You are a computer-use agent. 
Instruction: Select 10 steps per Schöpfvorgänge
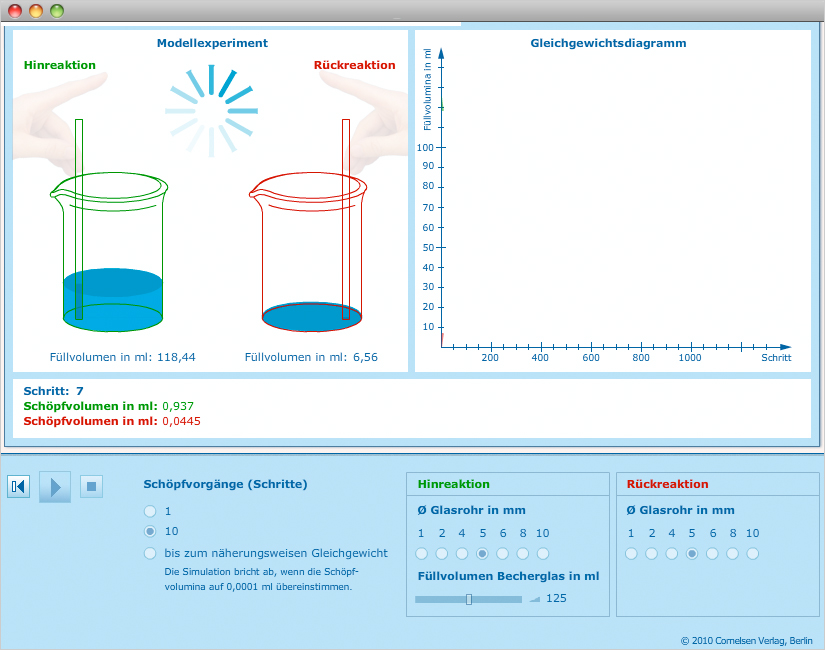[x=151, y=532]
